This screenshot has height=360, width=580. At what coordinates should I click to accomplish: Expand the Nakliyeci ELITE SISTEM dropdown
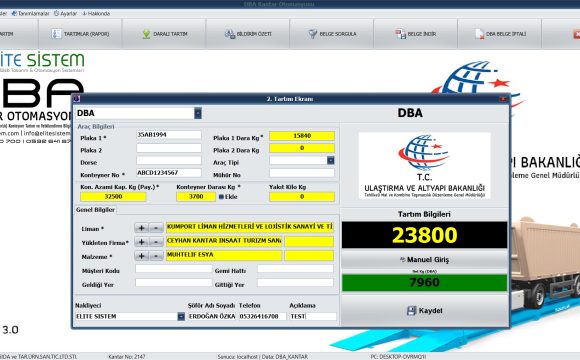tap(181, 316)
